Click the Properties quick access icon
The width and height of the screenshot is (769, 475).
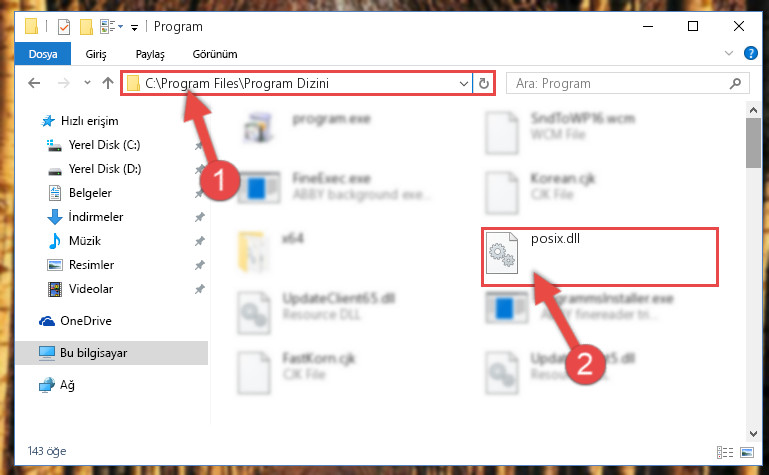point(64,26)
